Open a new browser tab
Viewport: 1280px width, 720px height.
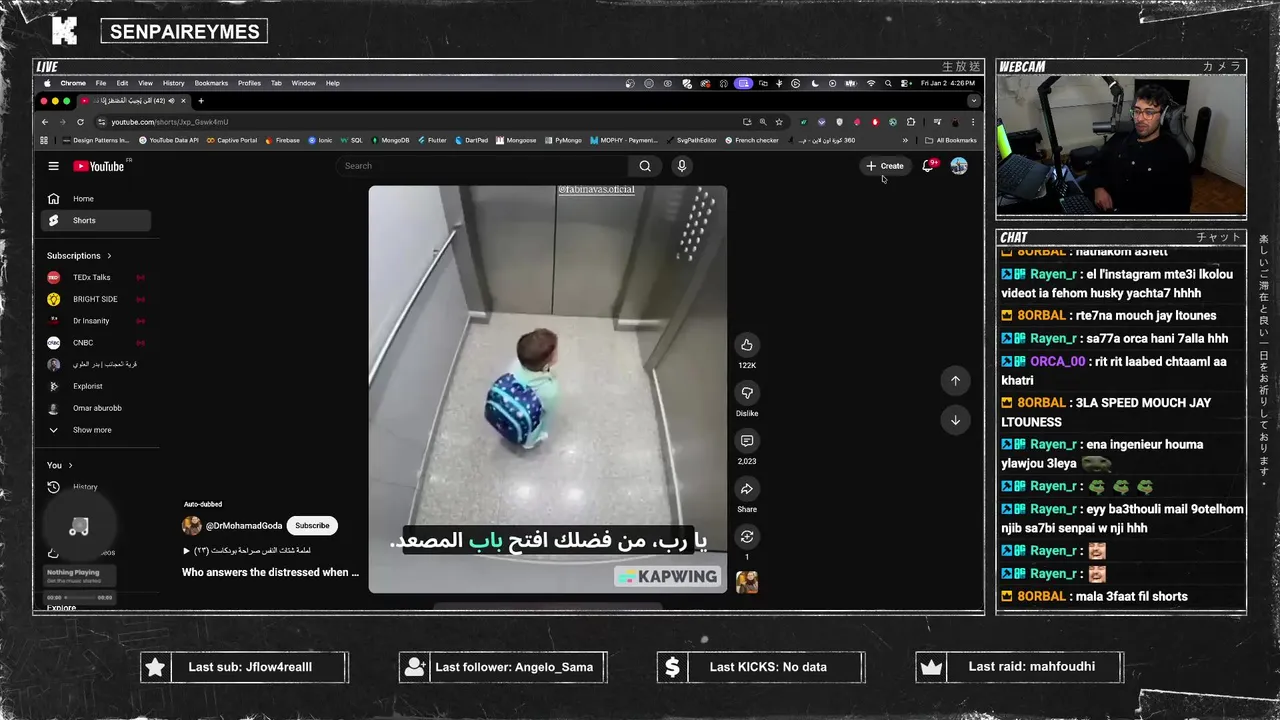tap(201, 101)
